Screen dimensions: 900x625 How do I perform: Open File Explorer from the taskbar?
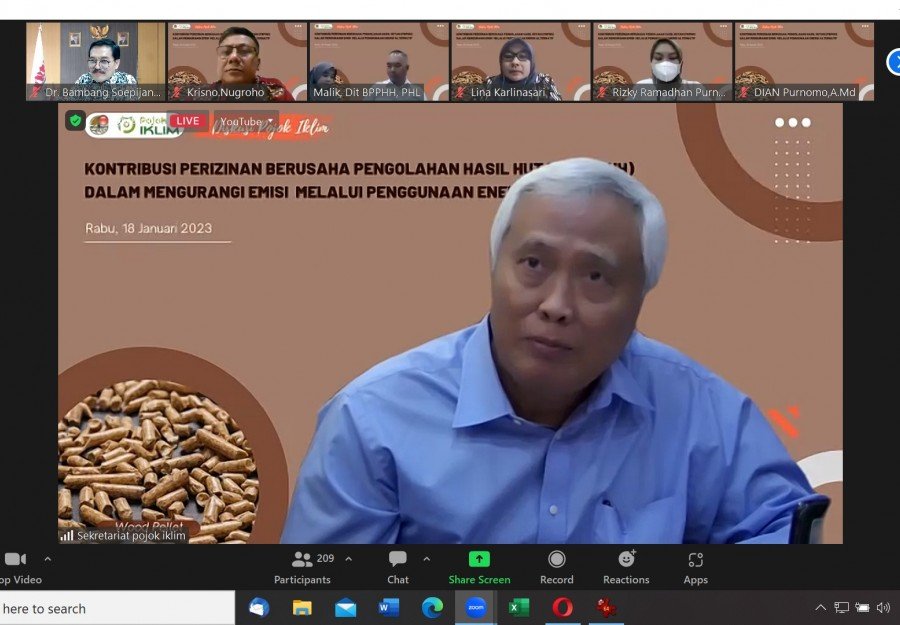tap(302, 607)
